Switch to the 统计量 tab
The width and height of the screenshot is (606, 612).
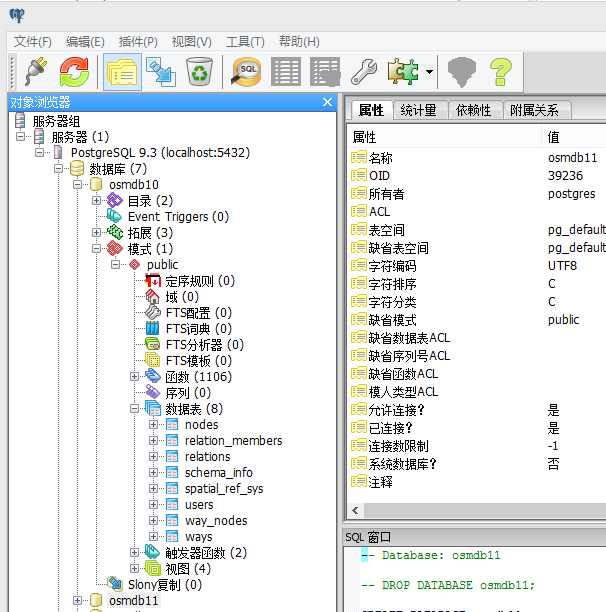click(418, 110)
